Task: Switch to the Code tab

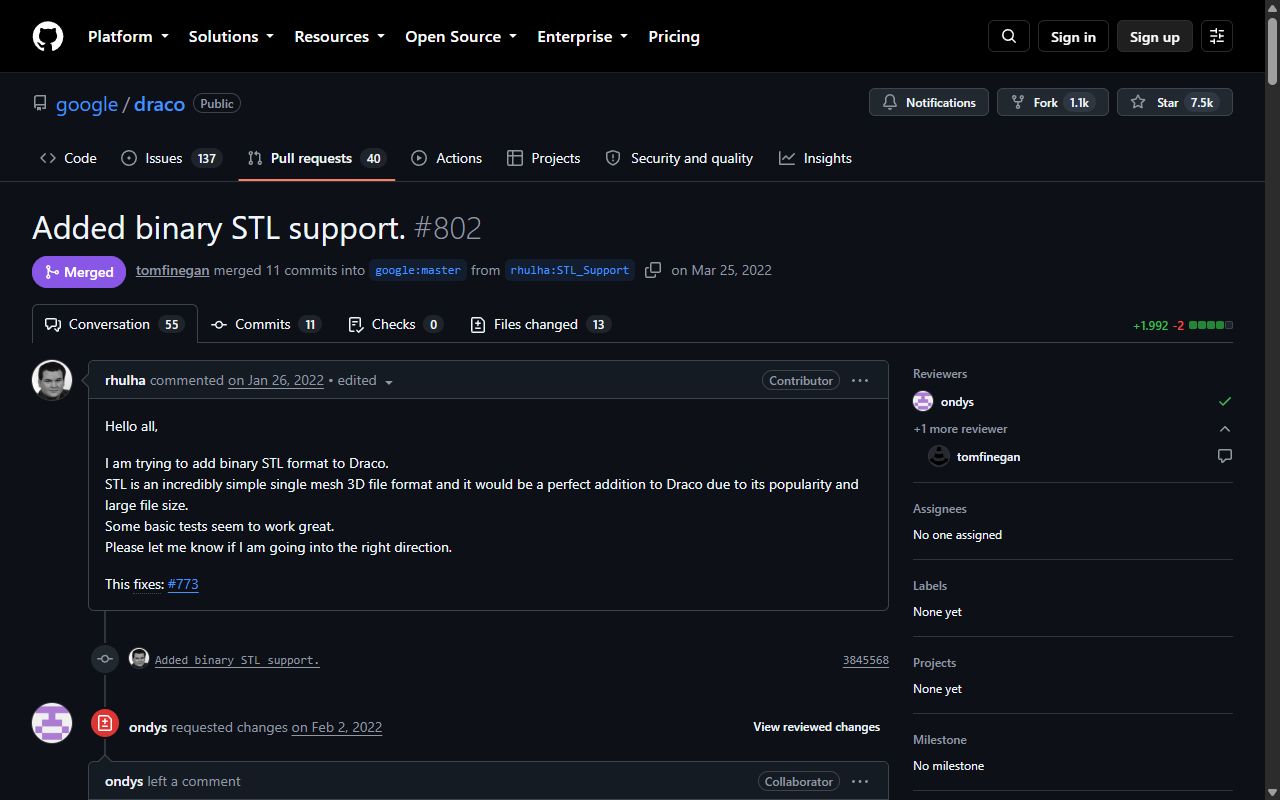Action: (68, 158)
